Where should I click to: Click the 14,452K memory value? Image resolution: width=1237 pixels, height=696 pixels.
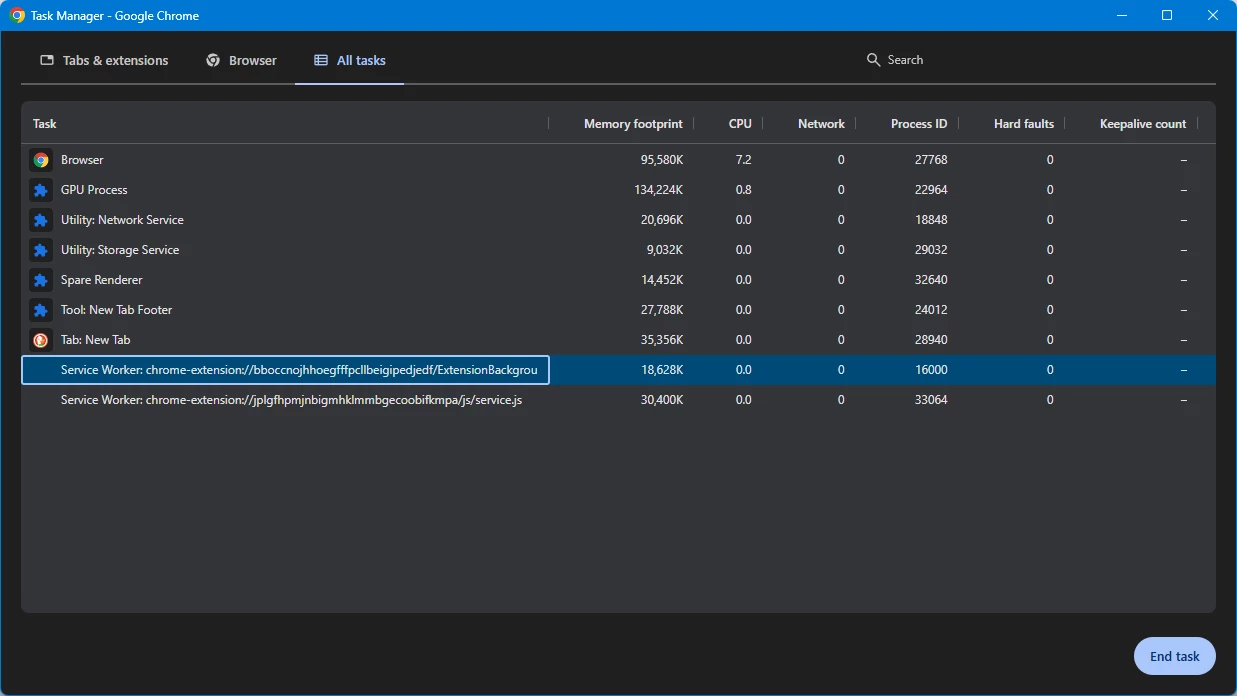pyautogui.click(x=662, y=280)
